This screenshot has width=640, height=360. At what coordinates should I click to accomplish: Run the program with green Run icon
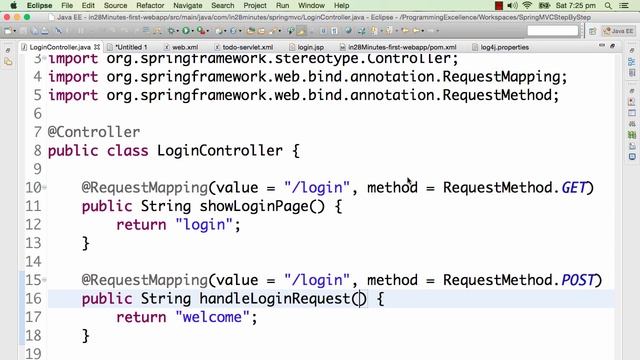coord(186,31)
